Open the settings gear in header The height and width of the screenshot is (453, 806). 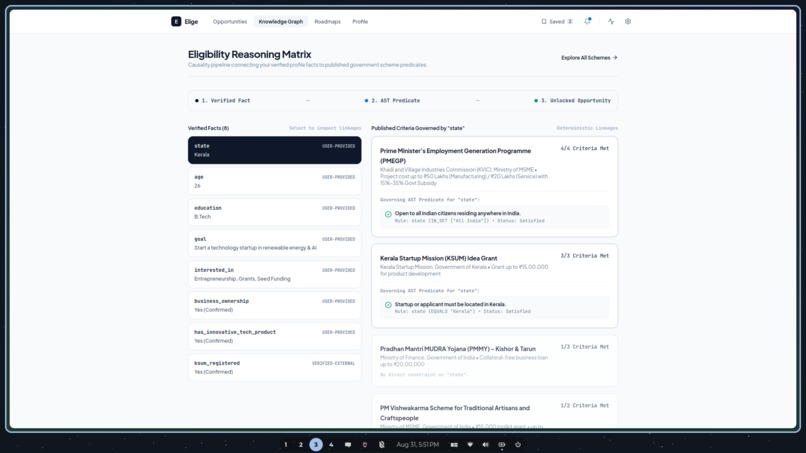point(628,22)
